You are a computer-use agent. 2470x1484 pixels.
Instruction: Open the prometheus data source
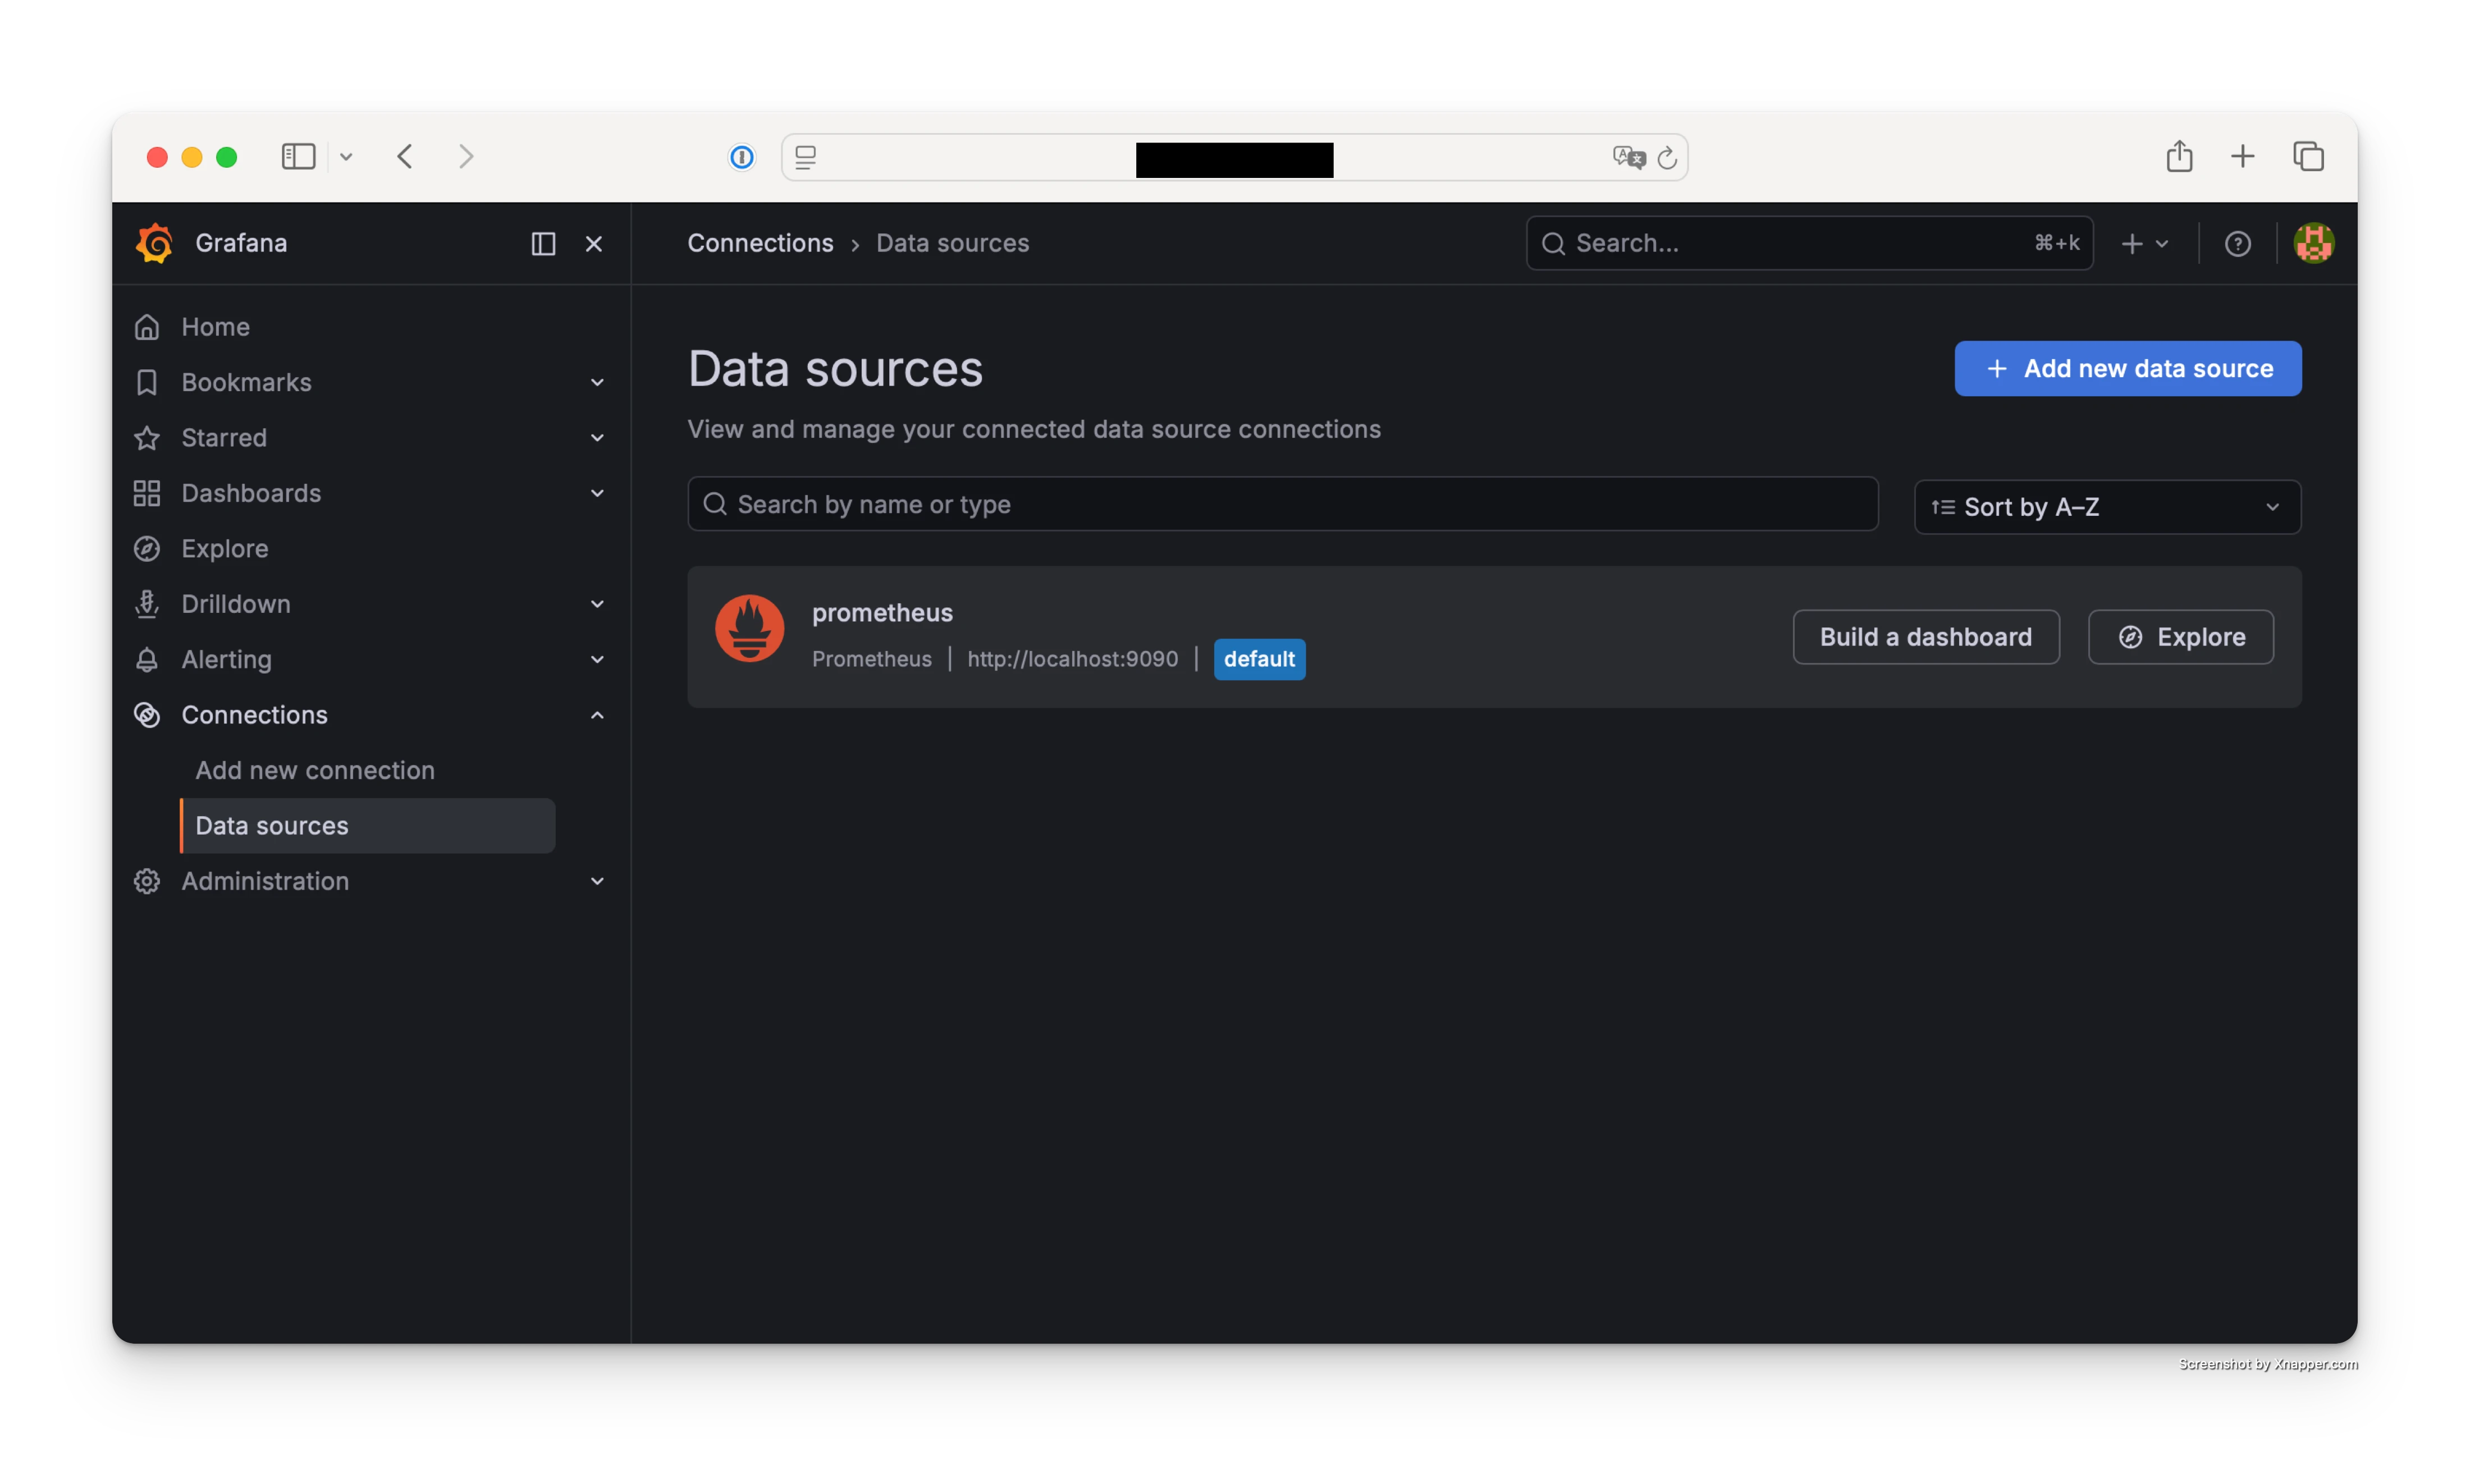click(x=882, y=613)
